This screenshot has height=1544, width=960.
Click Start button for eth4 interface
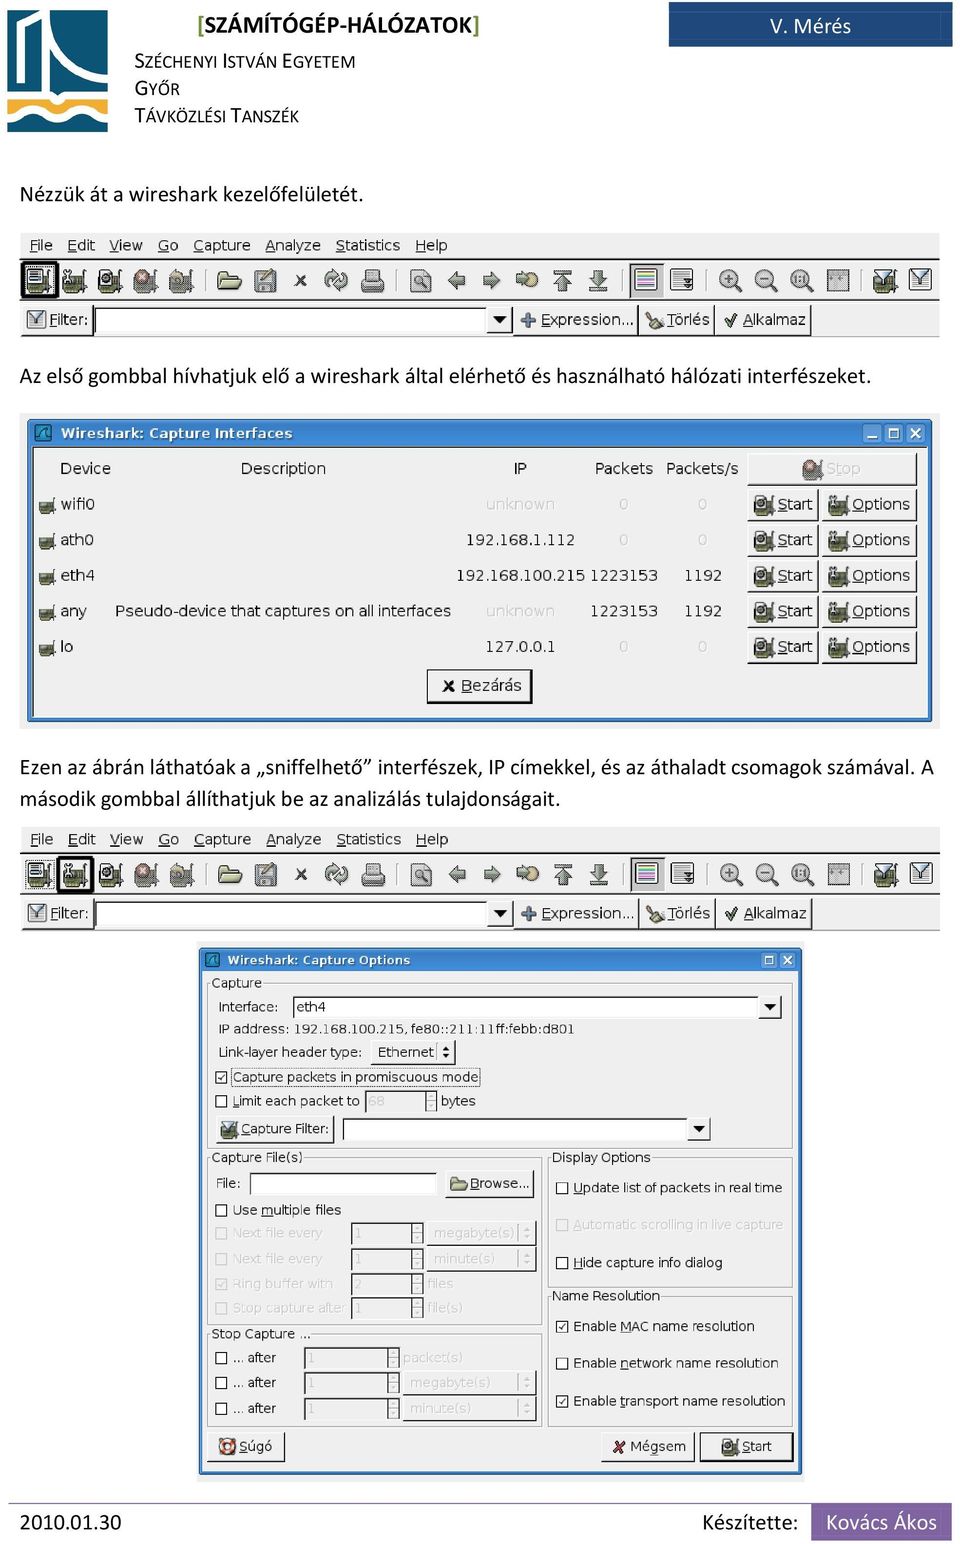[783, 576]
